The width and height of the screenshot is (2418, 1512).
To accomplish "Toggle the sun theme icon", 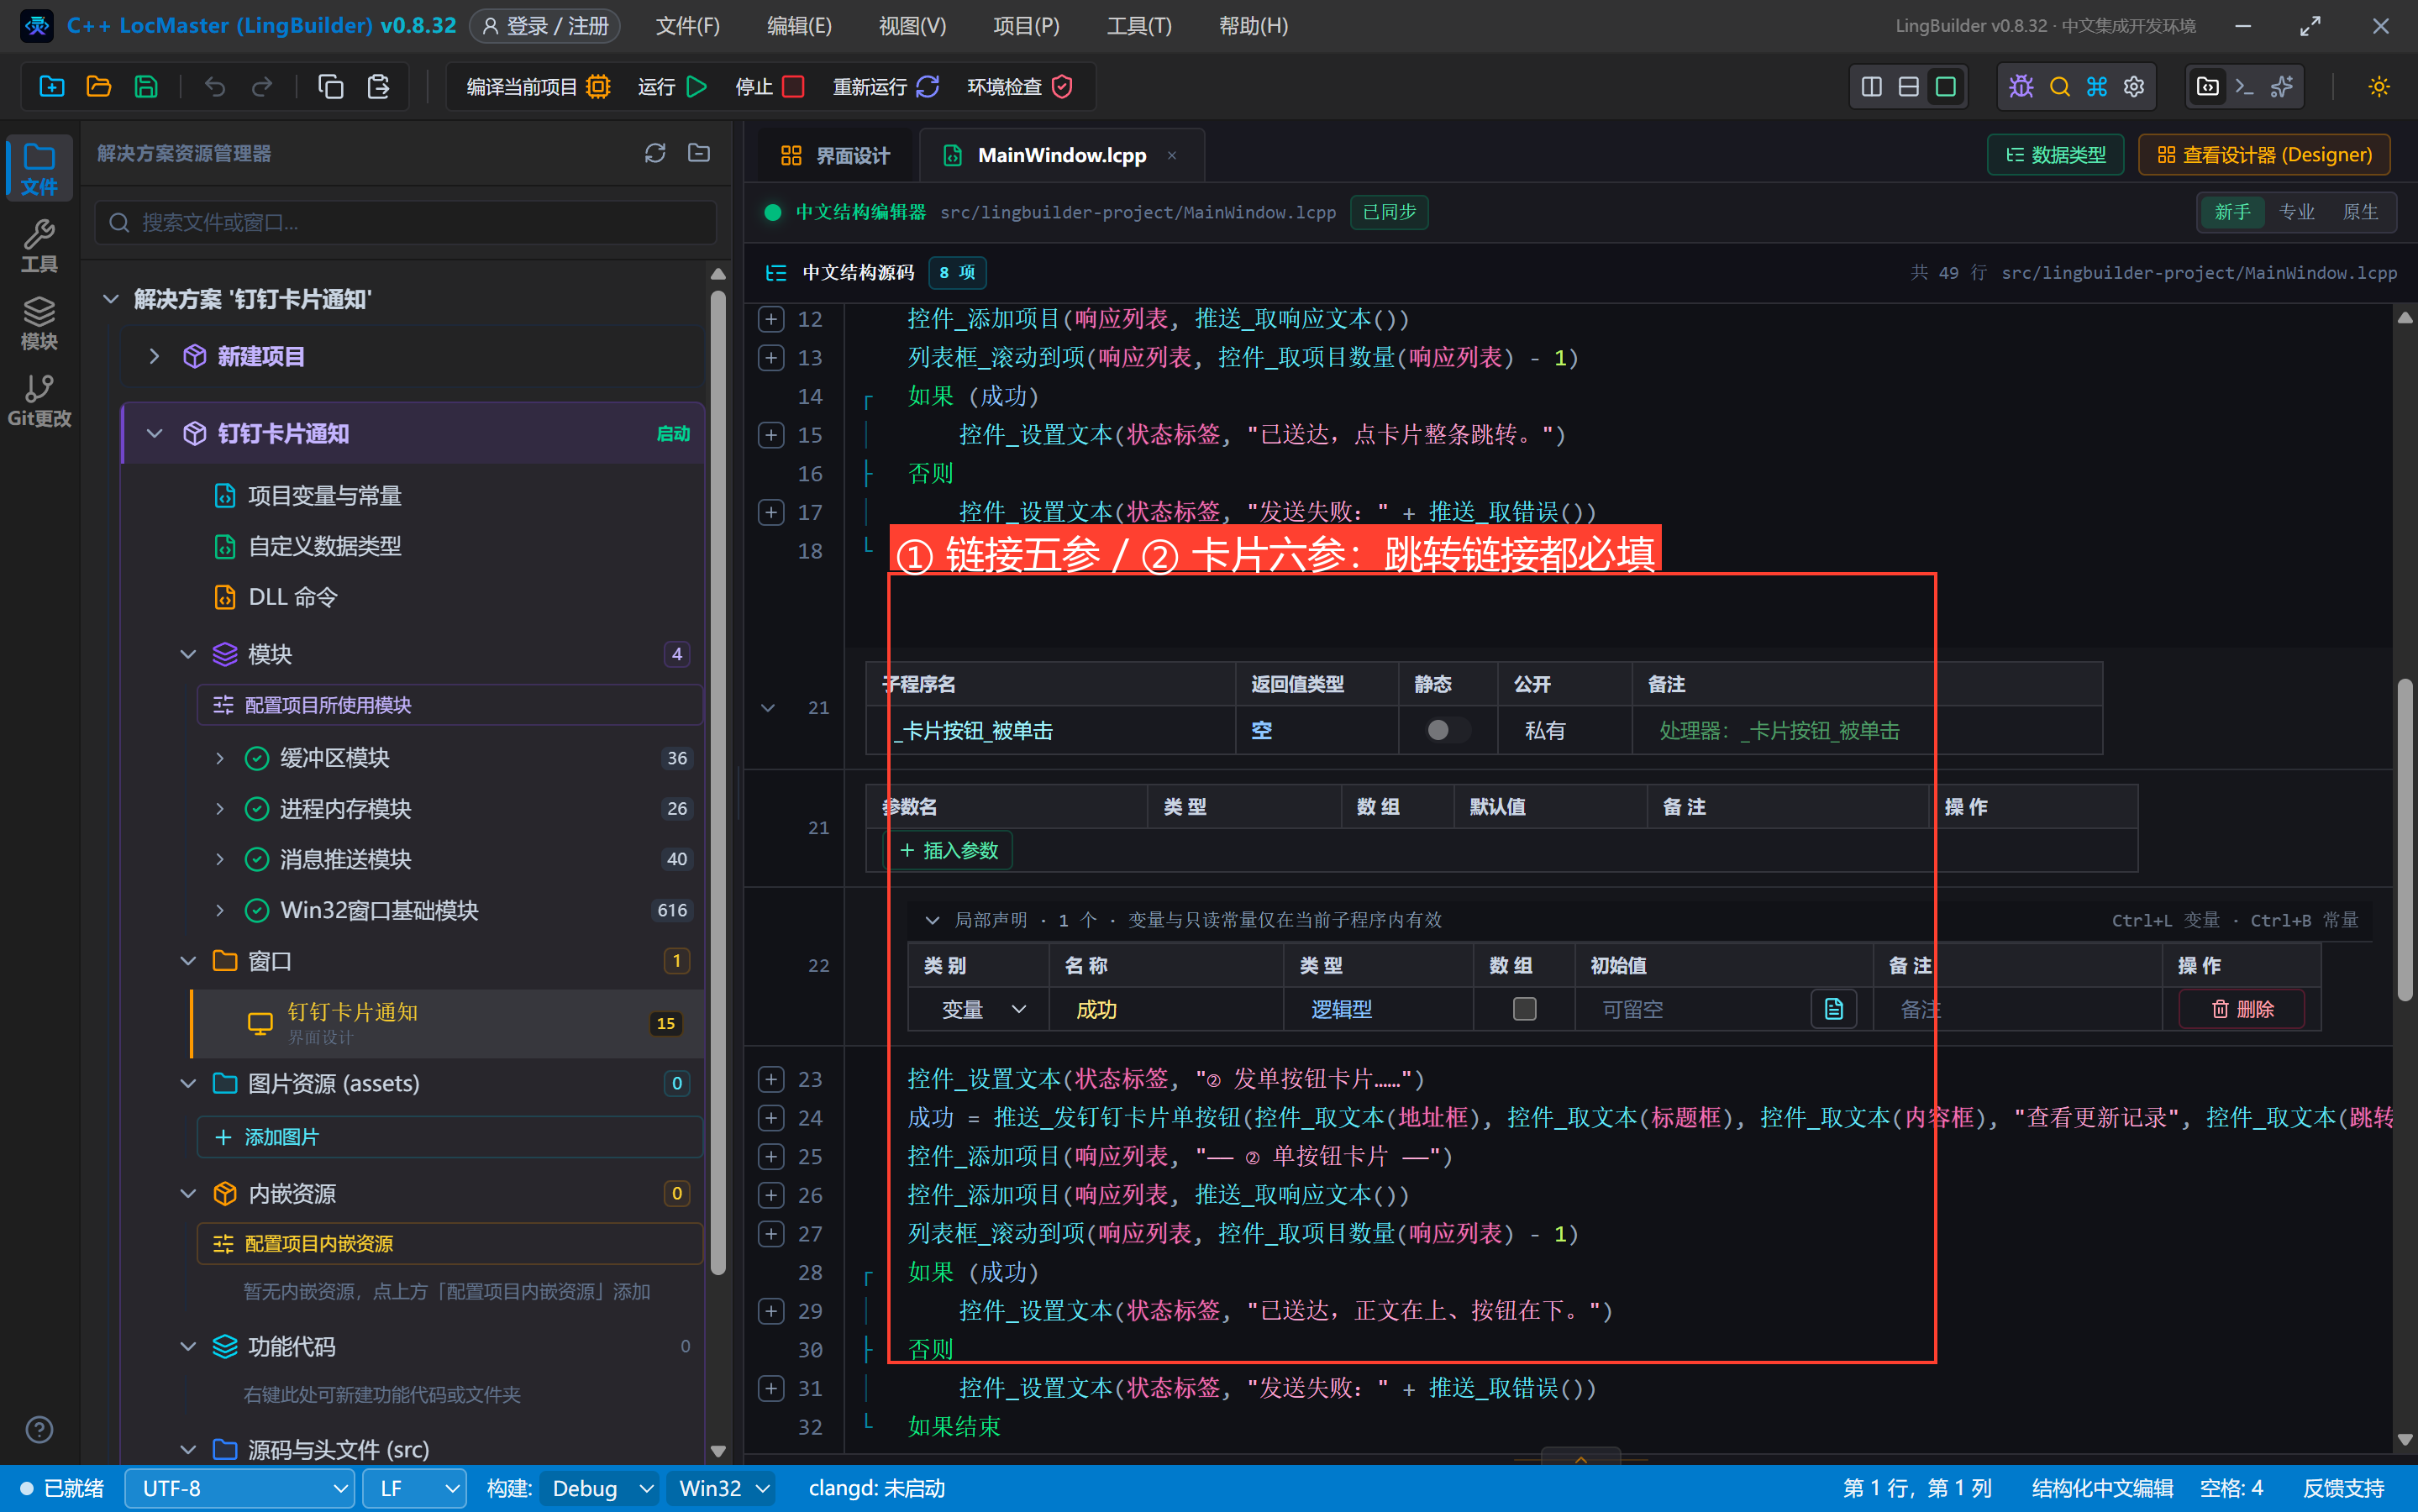I will (x=2379, y=87).
